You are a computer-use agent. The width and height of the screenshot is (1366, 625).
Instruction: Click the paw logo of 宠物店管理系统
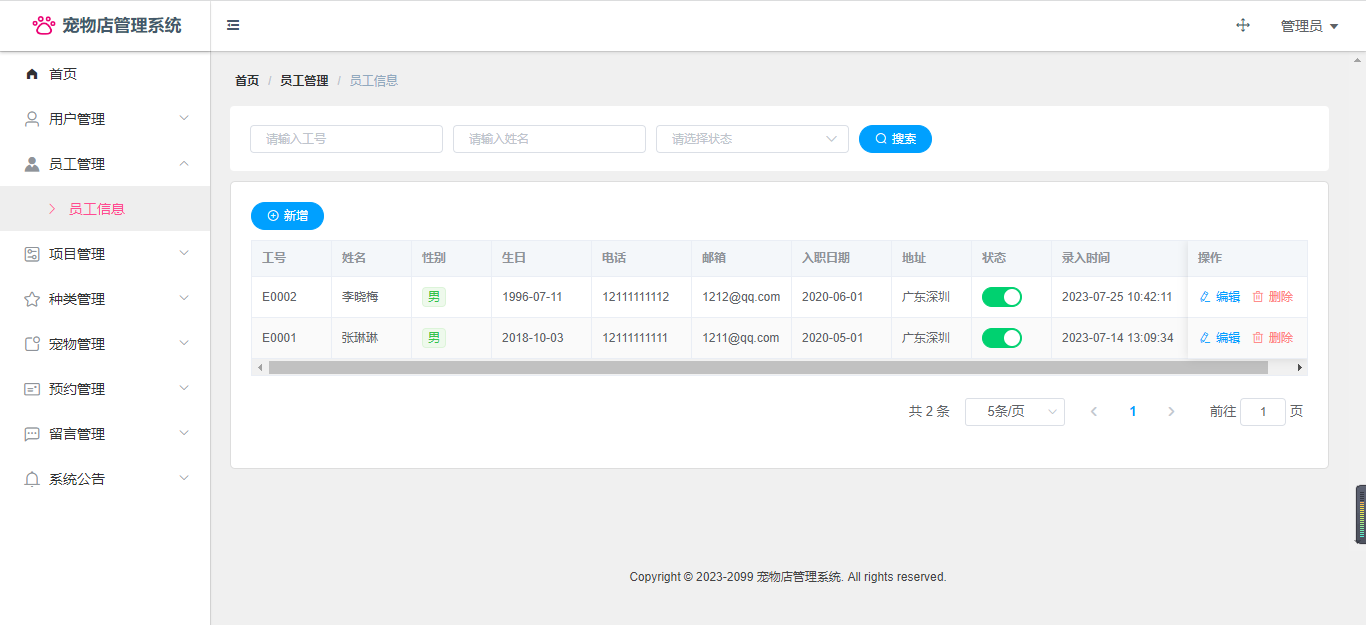[44, 26]
